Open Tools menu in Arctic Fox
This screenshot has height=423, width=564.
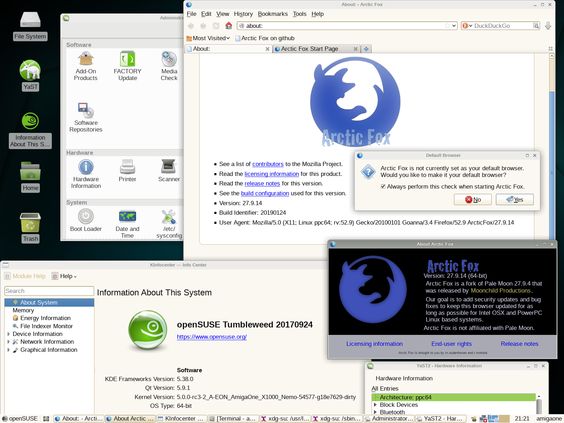coord(299,14)
